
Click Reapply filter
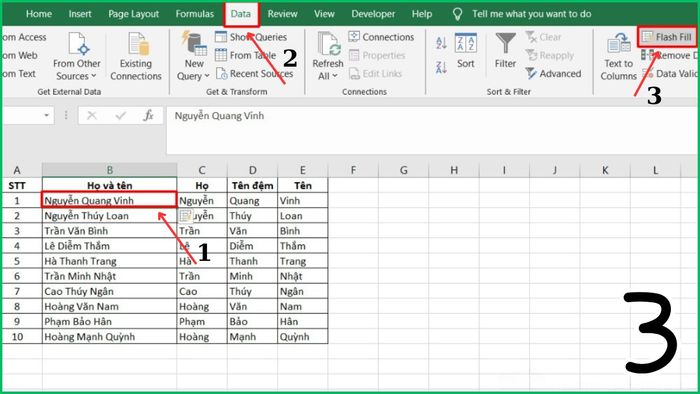[550, 55]
